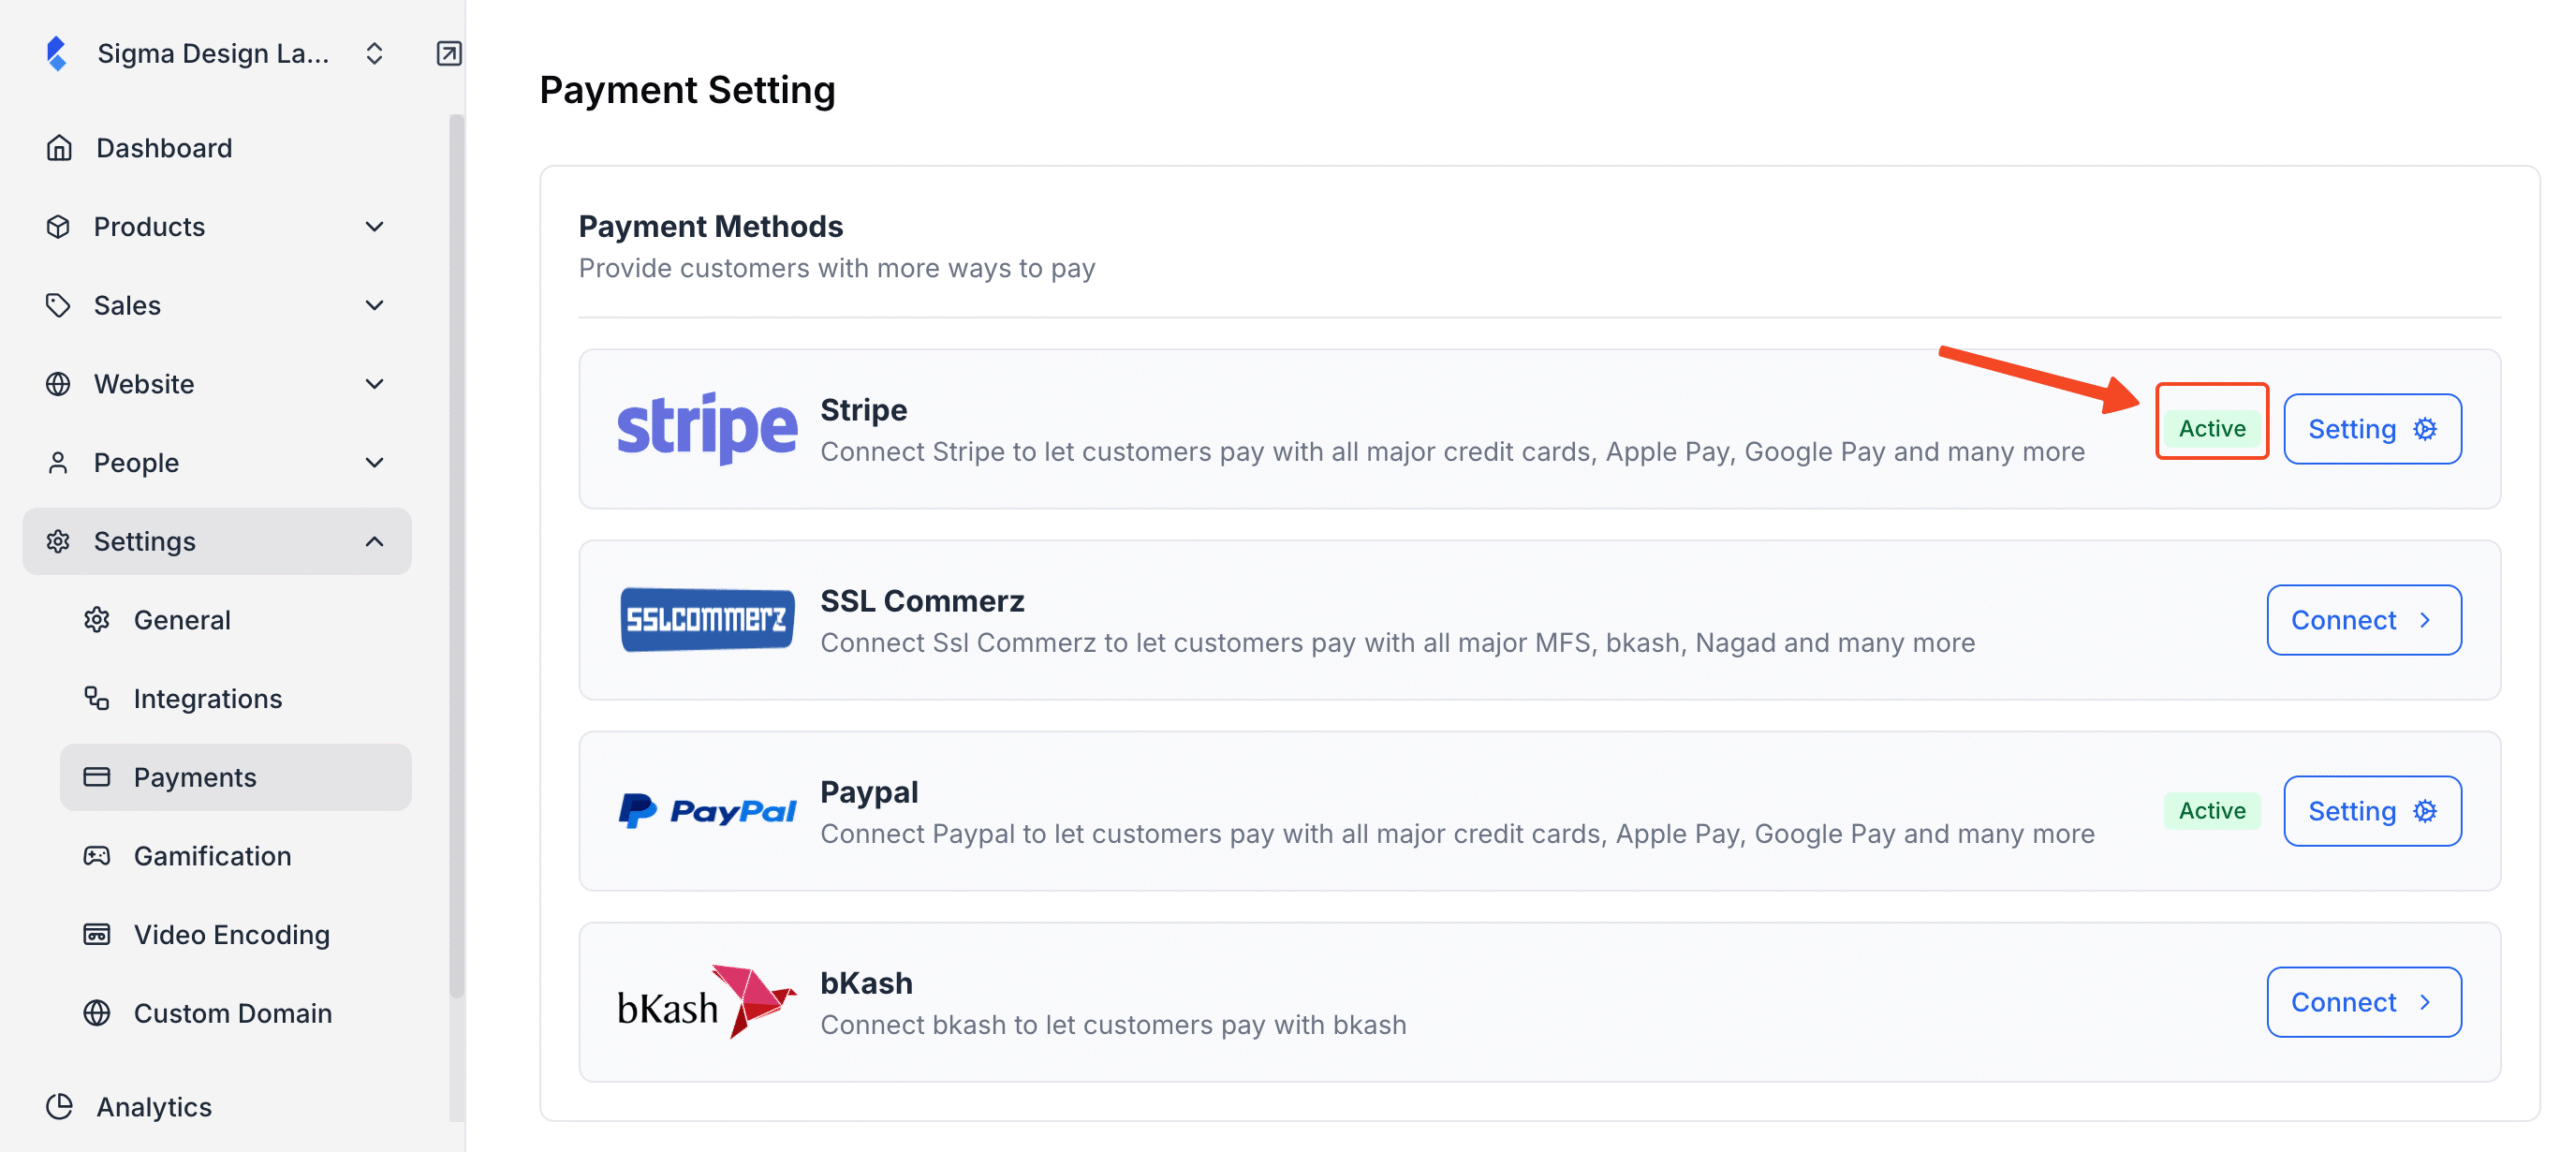The image size is (2560, 1152).
Task: Expand the Website section
Action: (x=375, y=383)
